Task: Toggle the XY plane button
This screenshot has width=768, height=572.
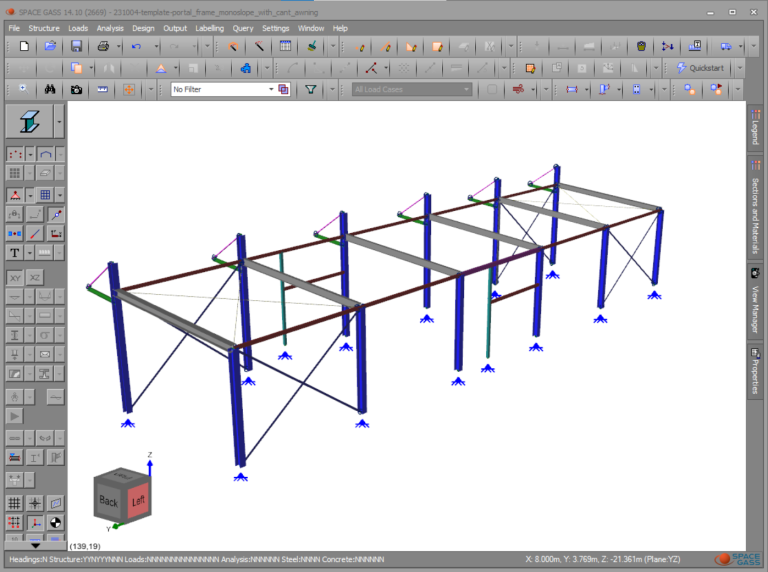Action: [x=16, y=277]
